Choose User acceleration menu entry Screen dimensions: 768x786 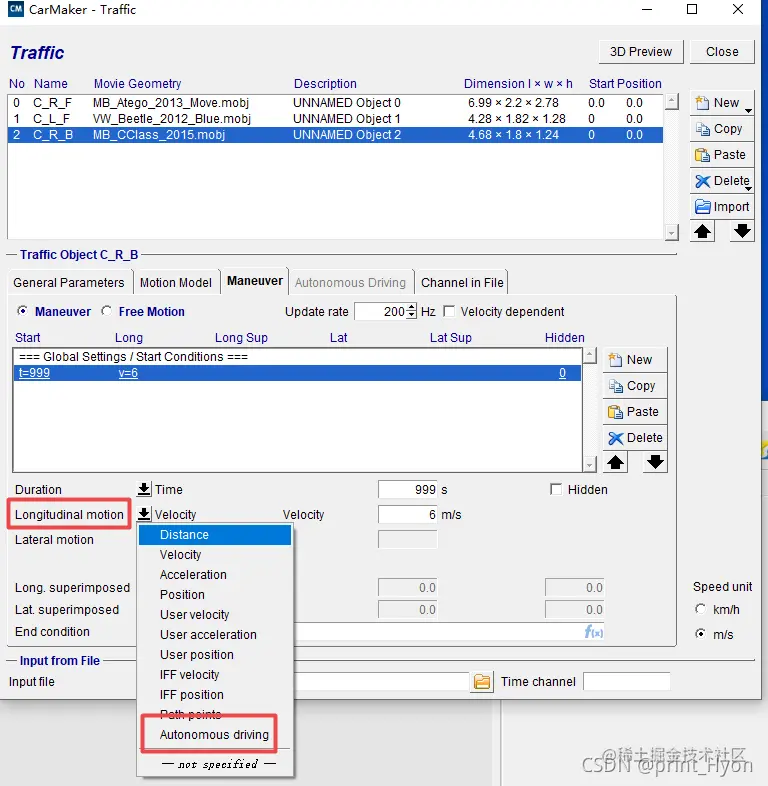coord(215,635)
